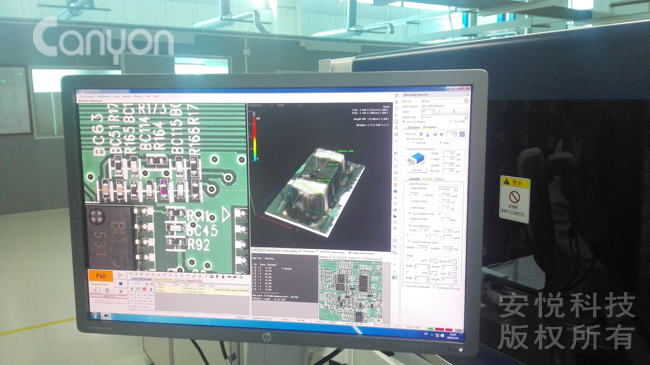The image size is (650, 365).
Task: Switch to the 3D Inspect tab
Action: (x=429, y=127)
